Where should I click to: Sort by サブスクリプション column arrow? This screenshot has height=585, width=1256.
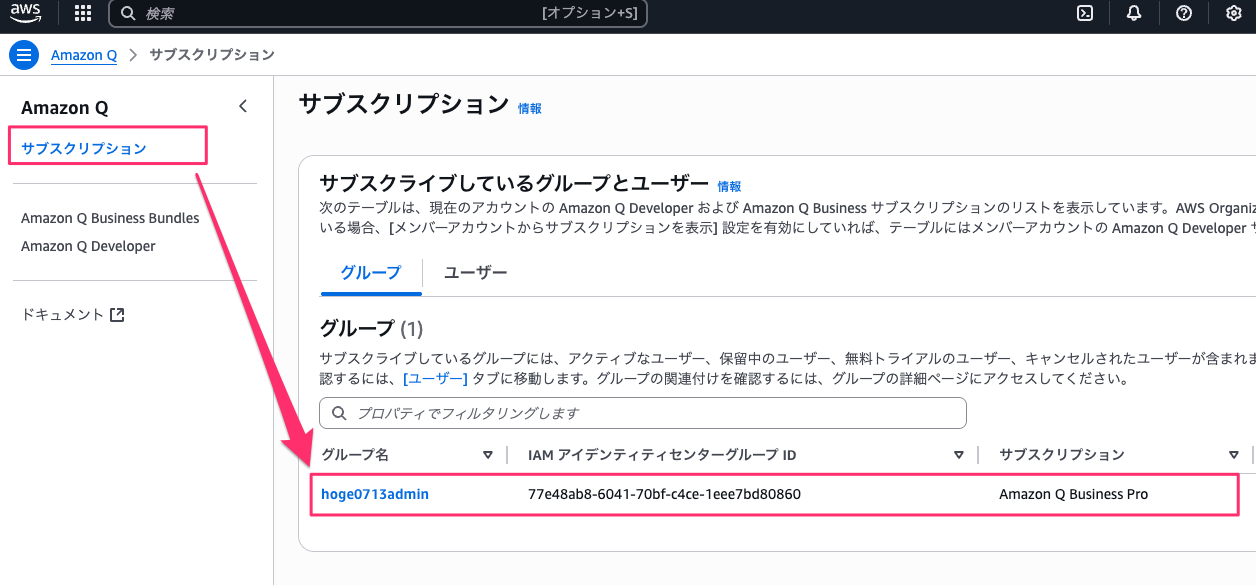click(x=1233, y=455)
